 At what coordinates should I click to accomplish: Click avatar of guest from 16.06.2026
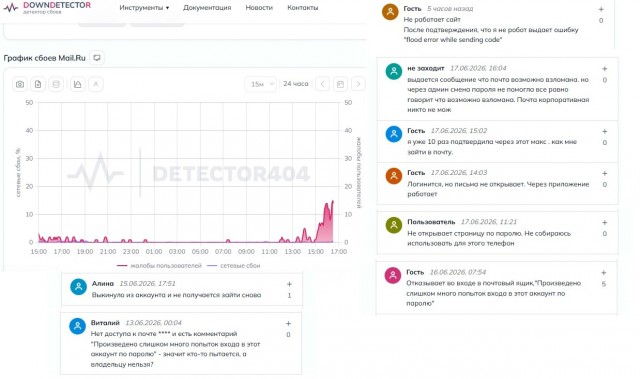(393, 275)
